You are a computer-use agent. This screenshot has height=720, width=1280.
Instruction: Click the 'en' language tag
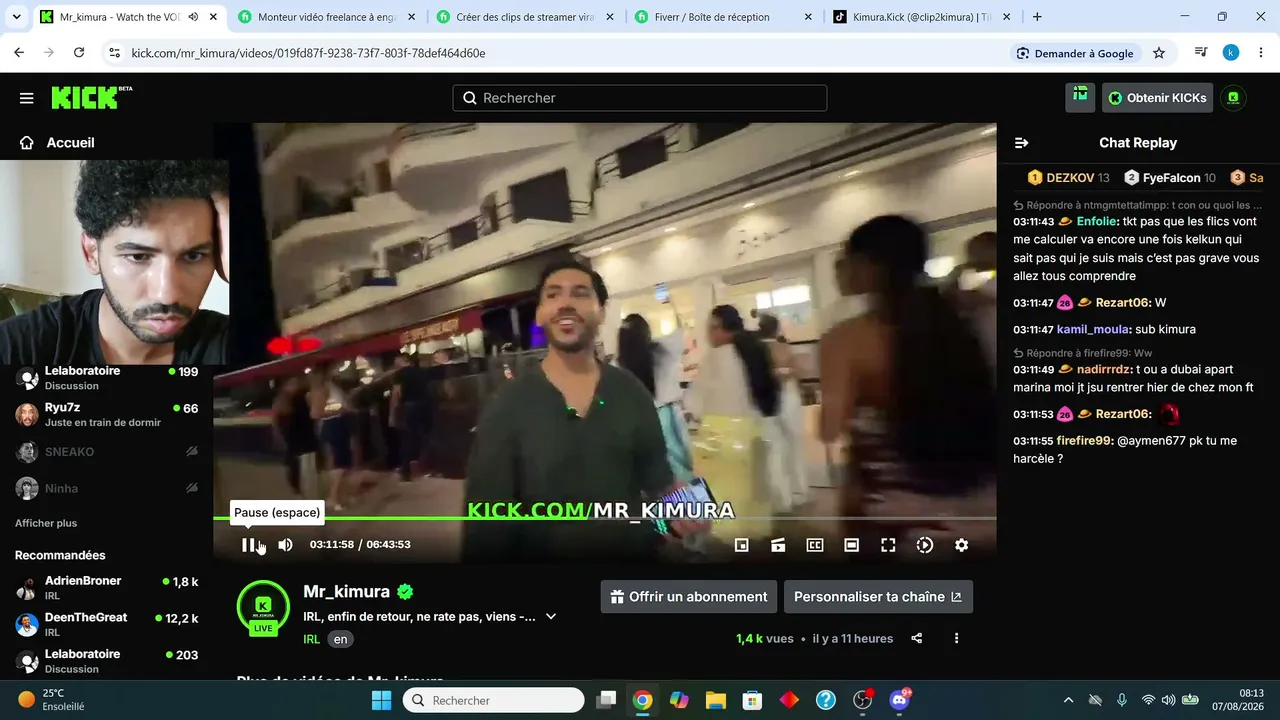pos(341,639)
